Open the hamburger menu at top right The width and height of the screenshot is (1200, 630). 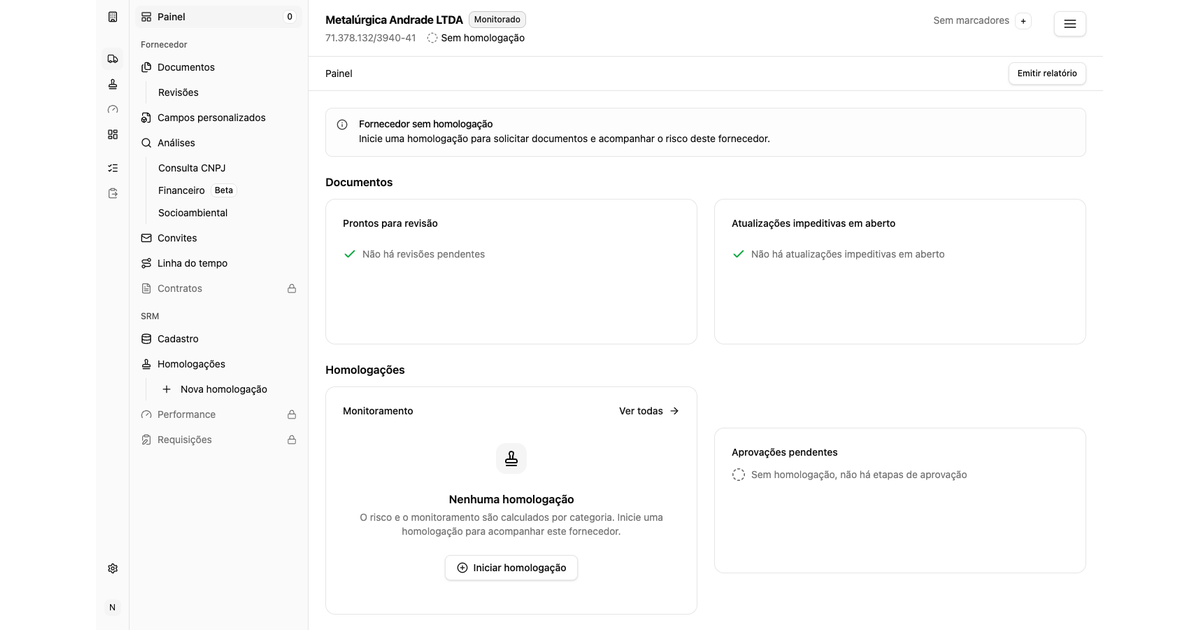coord(1070,24)
